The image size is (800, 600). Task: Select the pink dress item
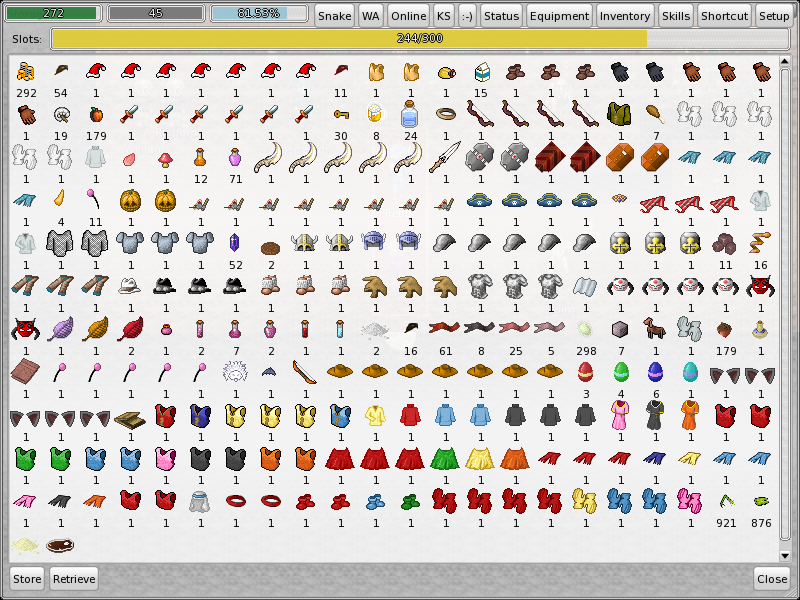pos(621,415)
